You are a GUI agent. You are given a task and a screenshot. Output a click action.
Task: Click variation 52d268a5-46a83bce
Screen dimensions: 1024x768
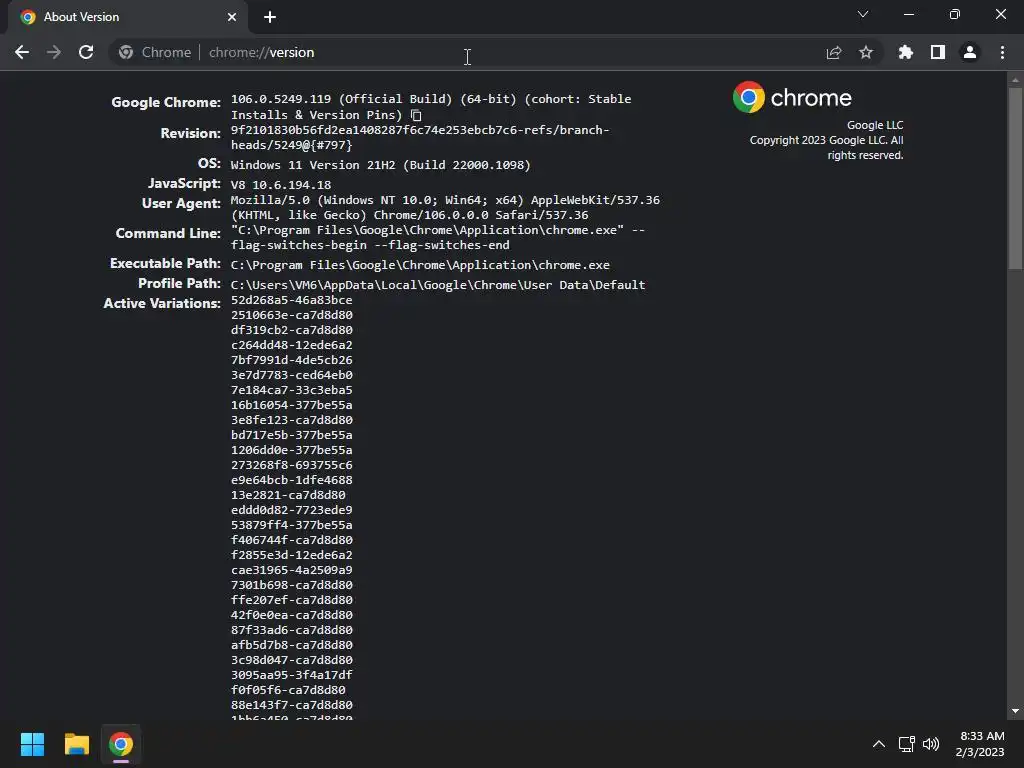tap(292, 300)
